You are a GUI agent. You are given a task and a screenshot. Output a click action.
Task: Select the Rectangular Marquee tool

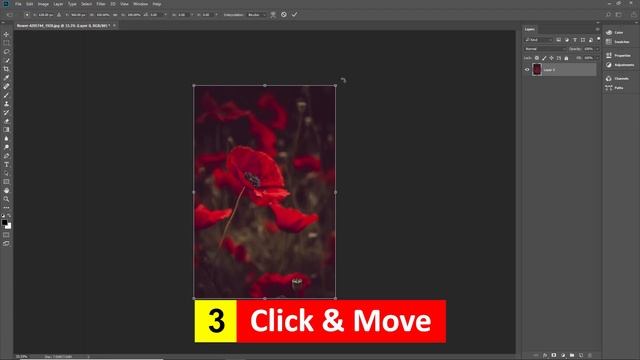tap(6, 43)
